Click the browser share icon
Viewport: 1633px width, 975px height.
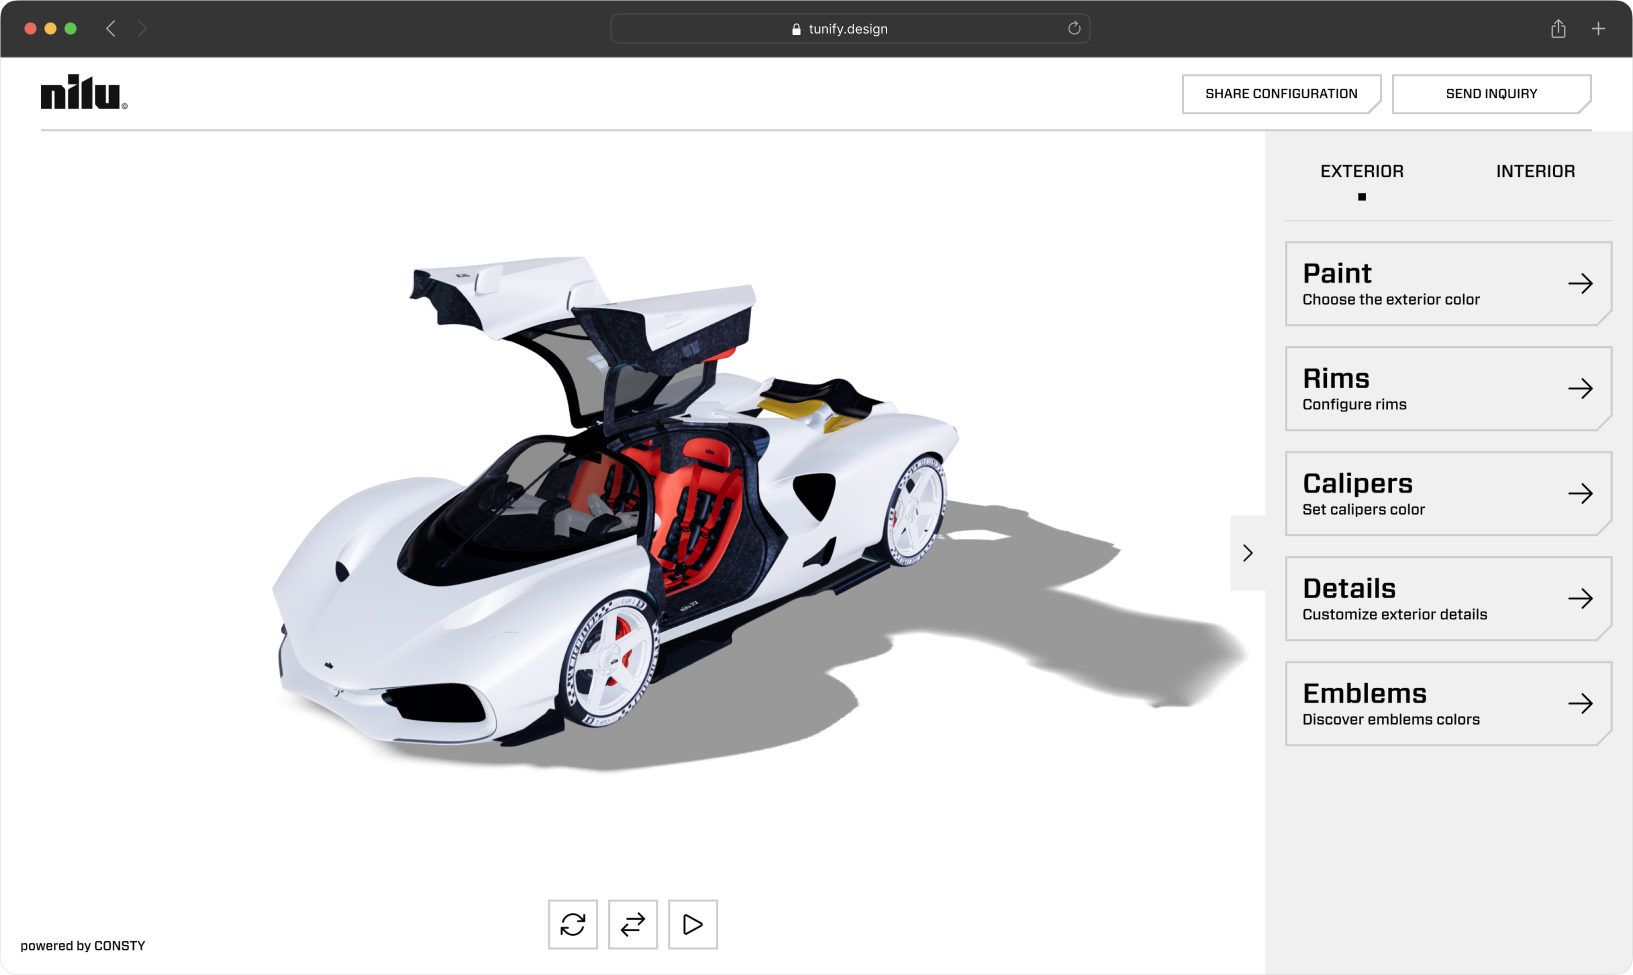coord(1558,29)
